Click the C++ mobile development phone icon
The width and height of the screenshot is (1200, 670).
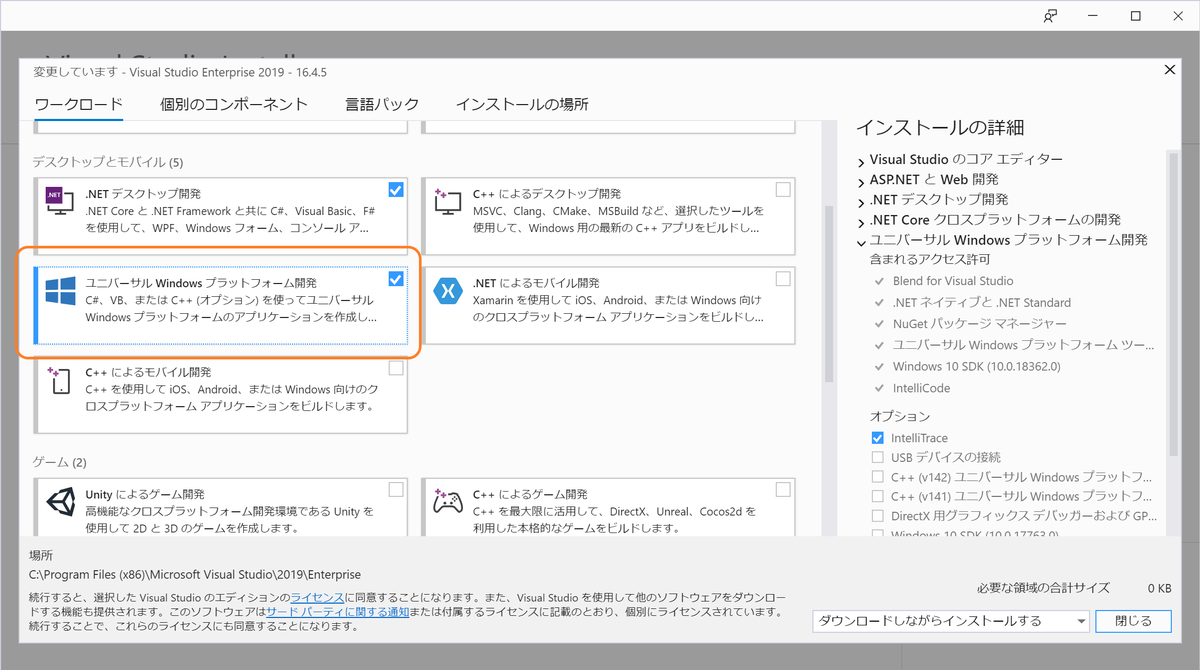[59, 379]
